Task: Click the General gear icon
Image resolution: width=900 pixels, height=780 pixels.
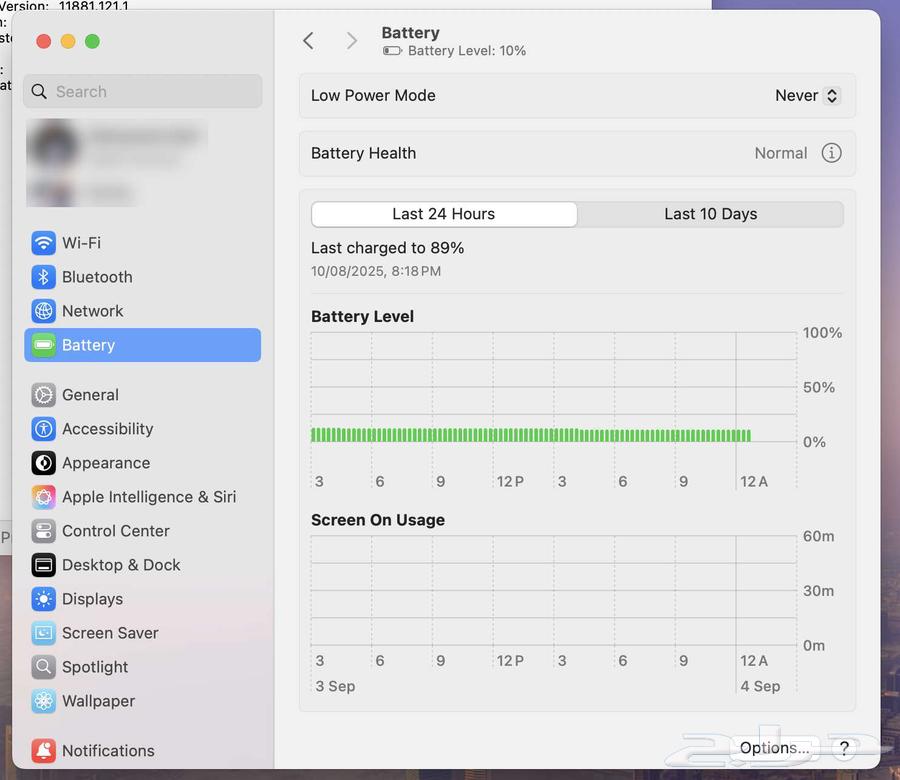Action: [43, 395]
